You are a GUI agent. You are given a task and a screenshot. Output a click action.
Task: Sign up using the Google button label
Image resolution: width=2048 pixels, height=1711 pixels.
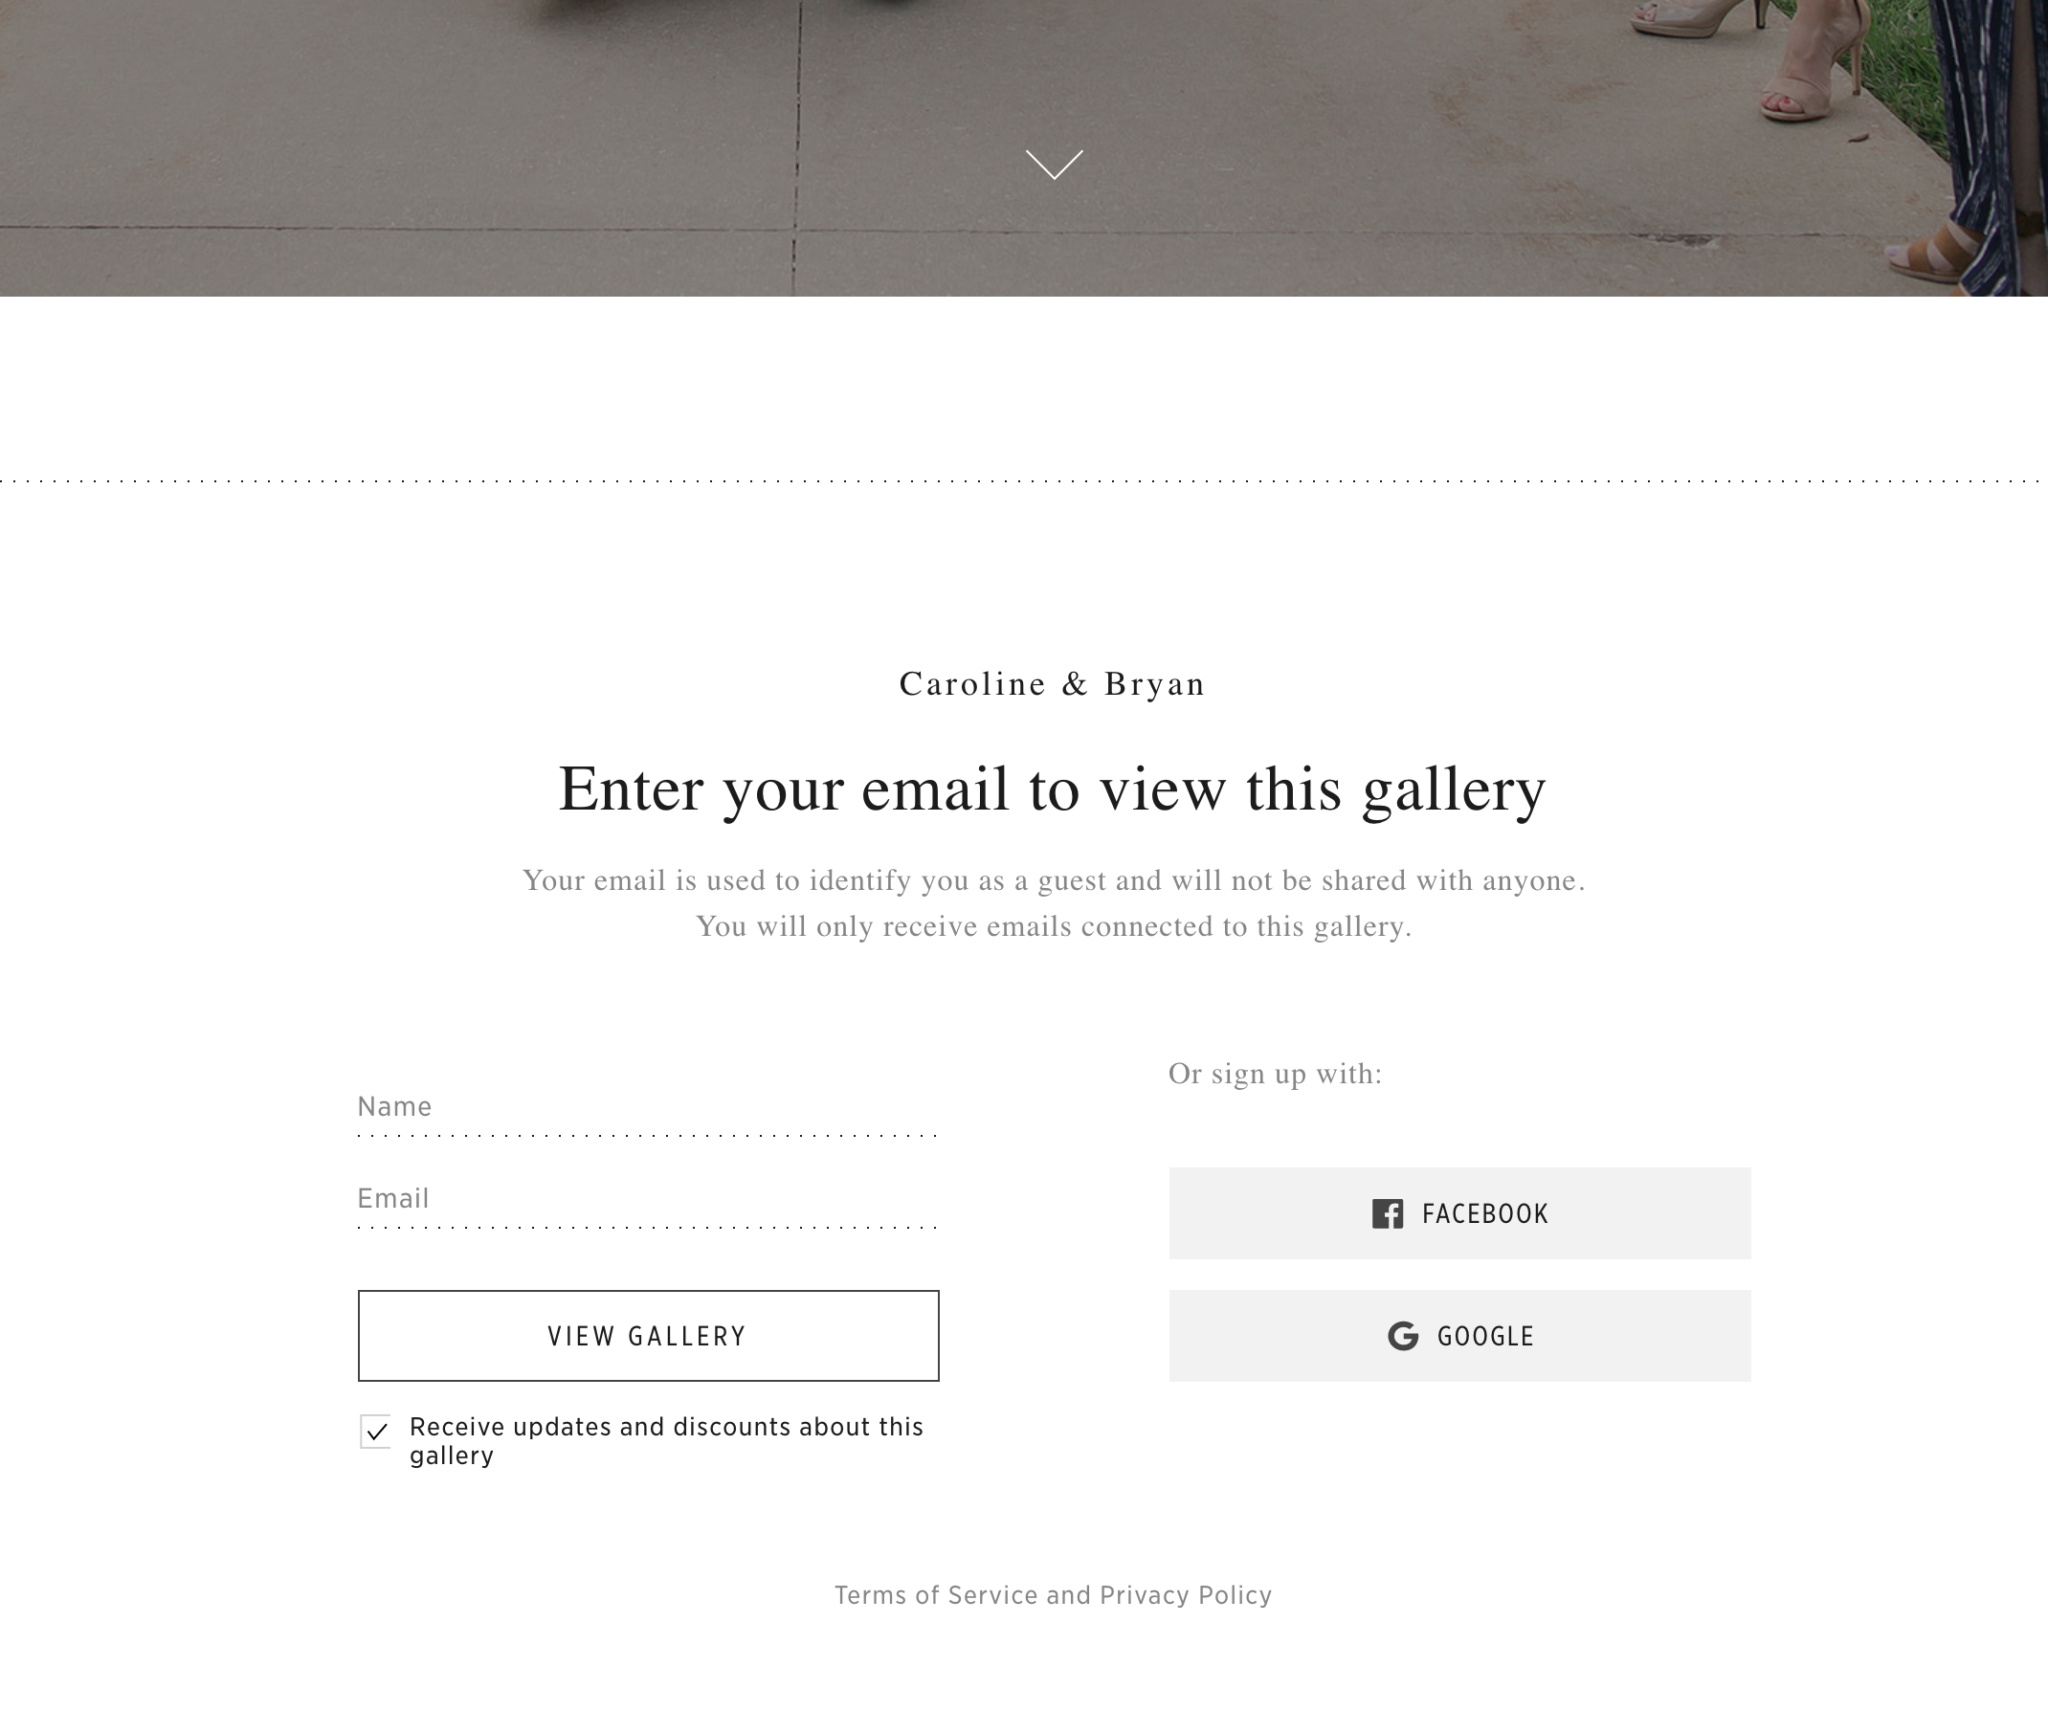[x=1485, y=1337]
